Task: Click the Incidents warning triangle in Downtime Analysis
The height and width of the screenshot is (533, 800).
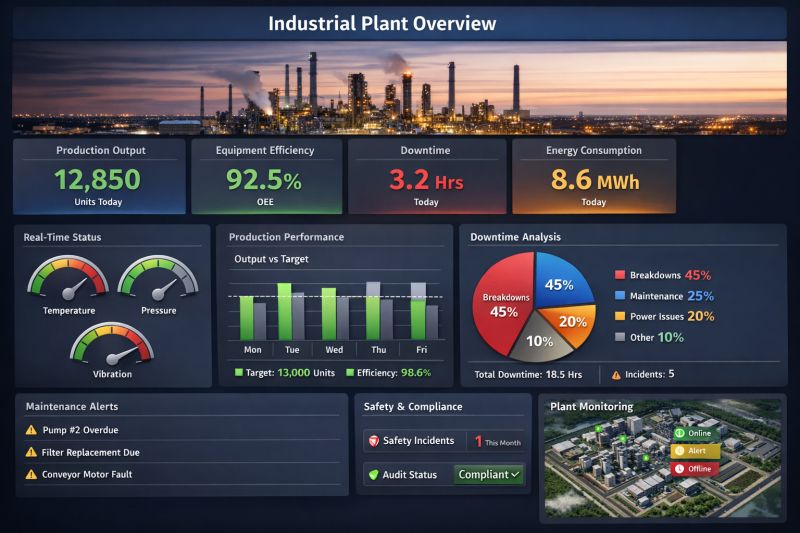Action: tap(616, 374)
